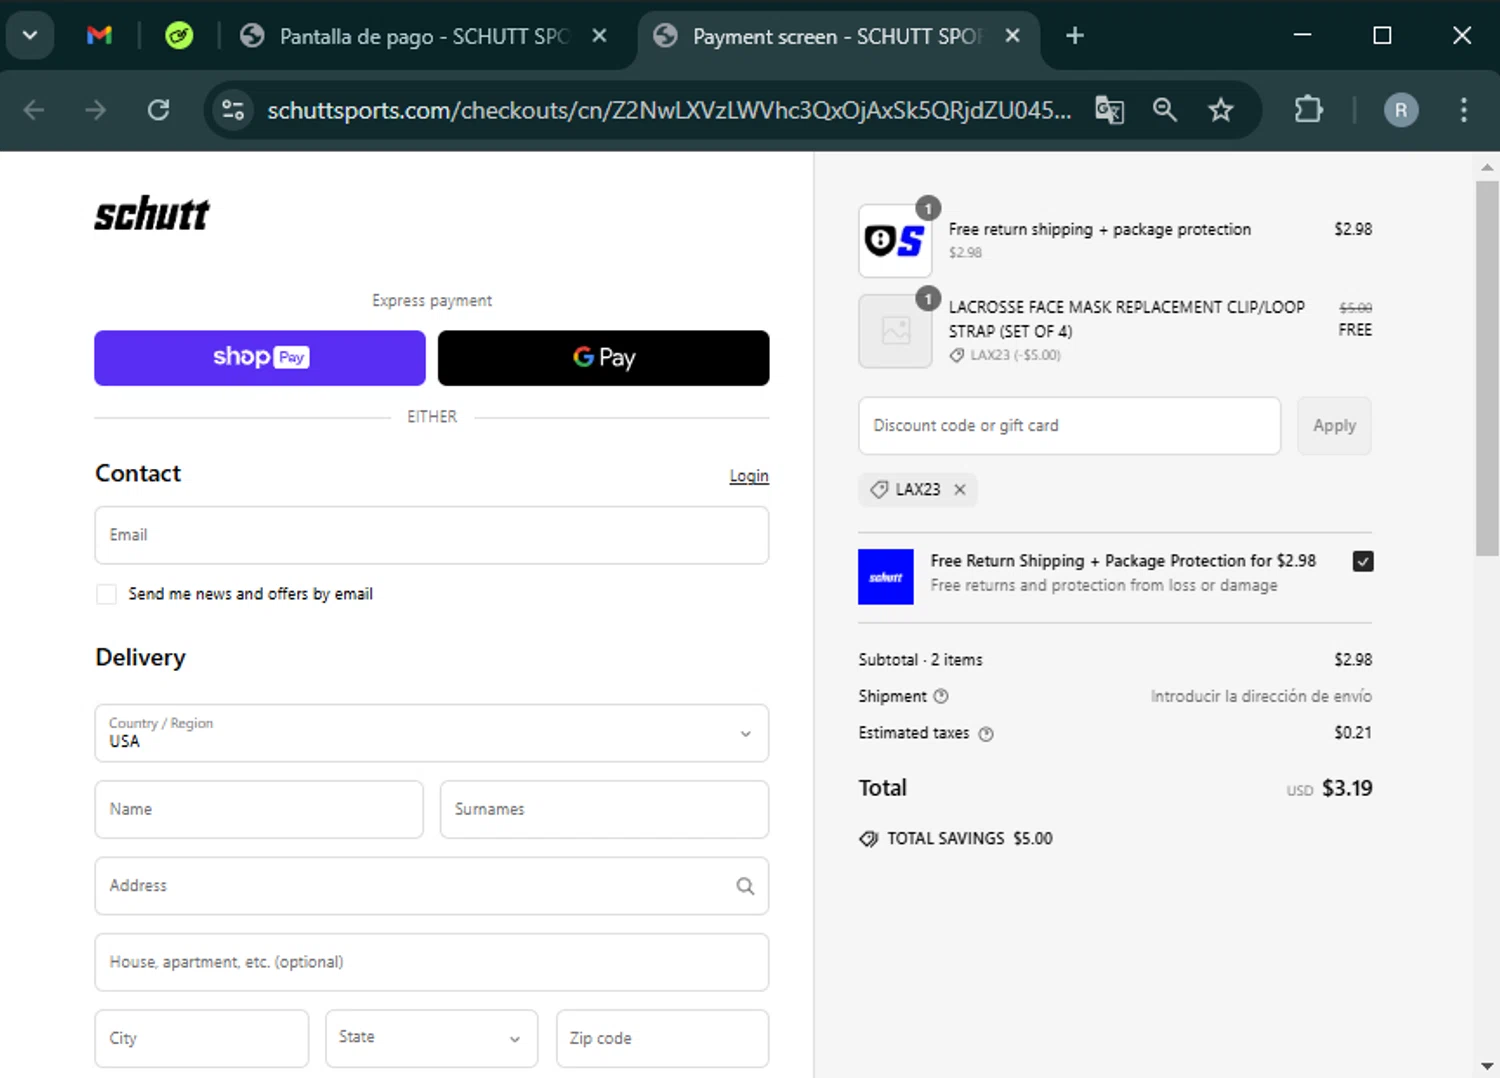Image resolution: width=1500 pixels, height=1078 pixels.
Task: Click the address bar URL
Action: (668, 110)
